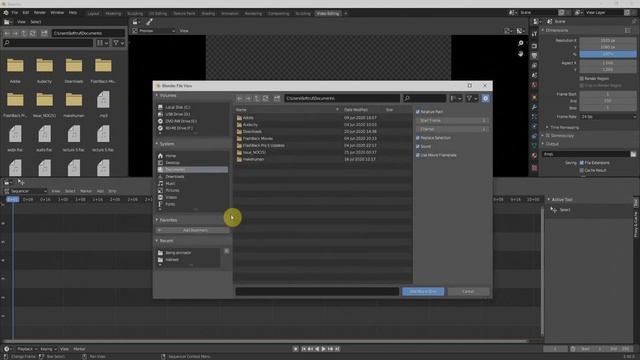
Task: Click the Start Frame field in dialog options
Action: click(452, 120)
